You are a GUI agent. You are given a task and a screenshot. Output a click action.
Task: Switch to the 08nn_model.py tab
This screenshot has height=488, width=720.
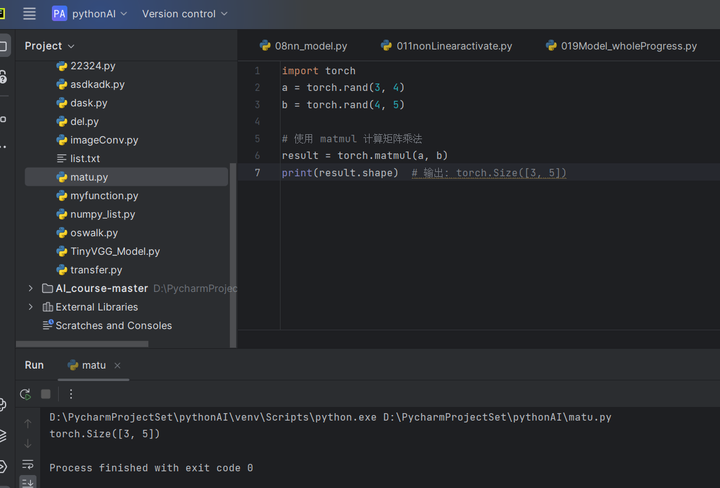click(303, 45)
